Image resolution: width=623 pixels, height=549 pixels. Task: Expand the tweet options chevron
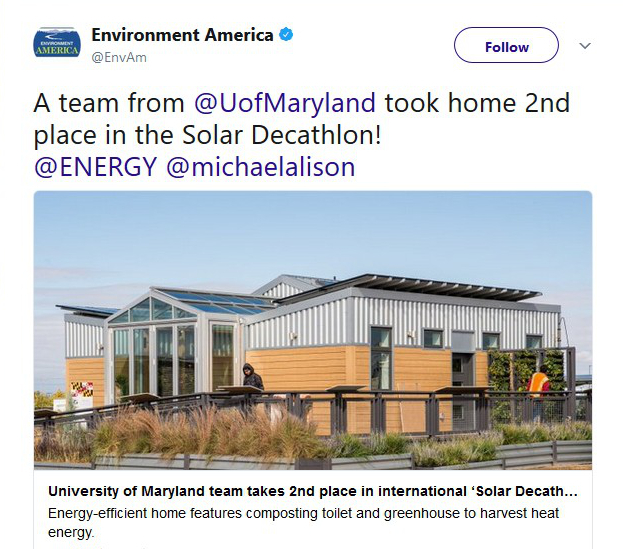[x=586, y=46]
